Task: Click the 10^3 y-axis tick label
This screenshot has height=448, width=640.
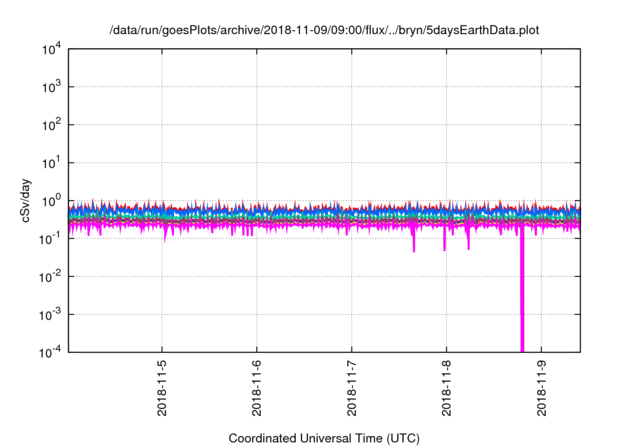Action: coord(51,87)
